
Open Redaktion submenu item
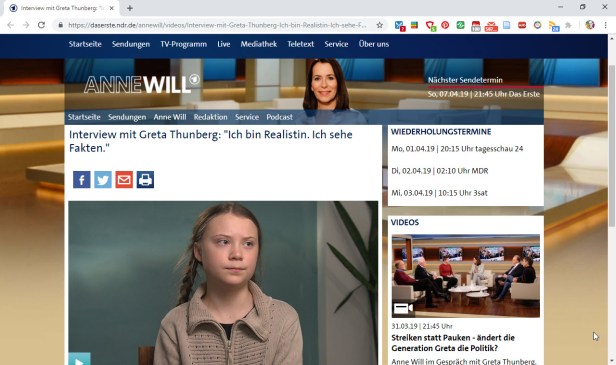[x=210, y=117]
